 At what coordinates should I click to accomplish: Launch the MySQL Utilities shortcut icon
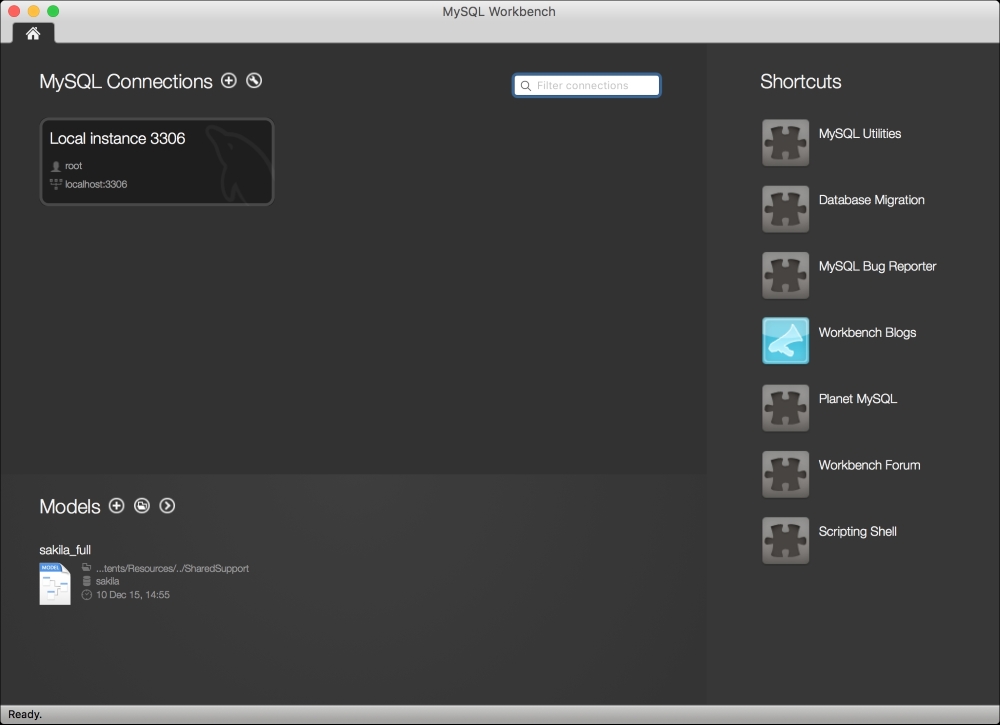coord(786,143)
